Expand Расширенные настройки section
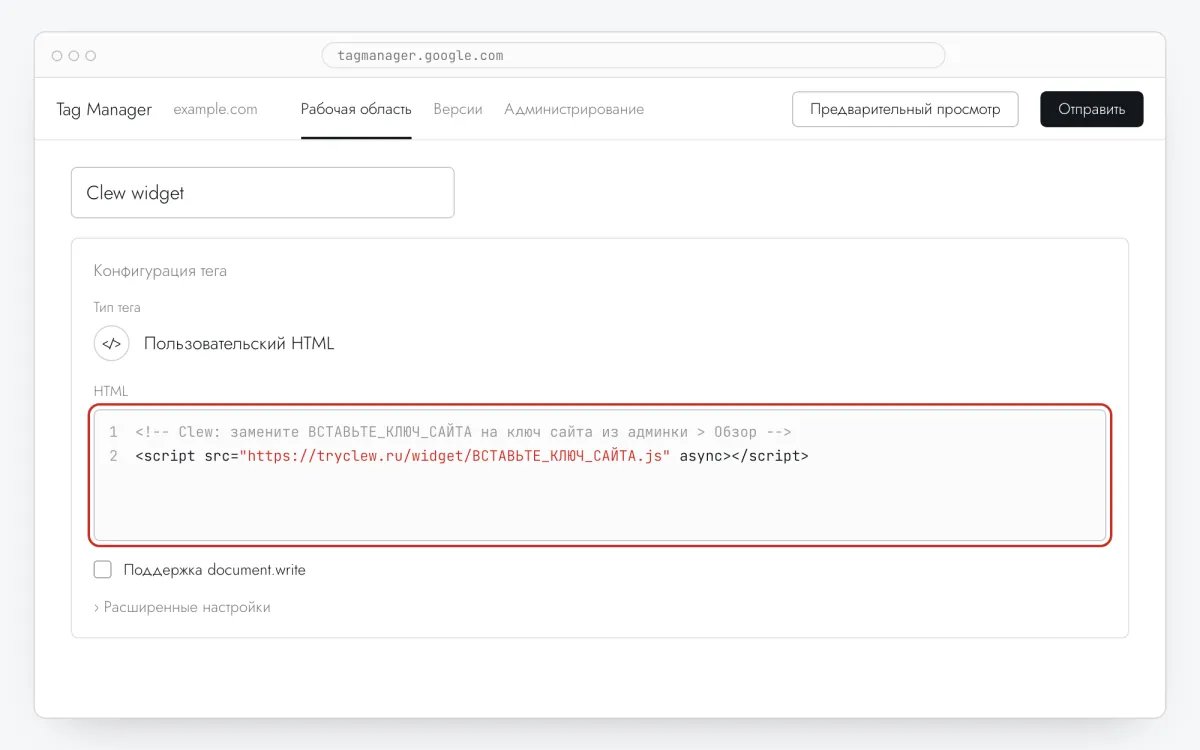The height and width of the screenshot is (750, 1200). [182, 607]
